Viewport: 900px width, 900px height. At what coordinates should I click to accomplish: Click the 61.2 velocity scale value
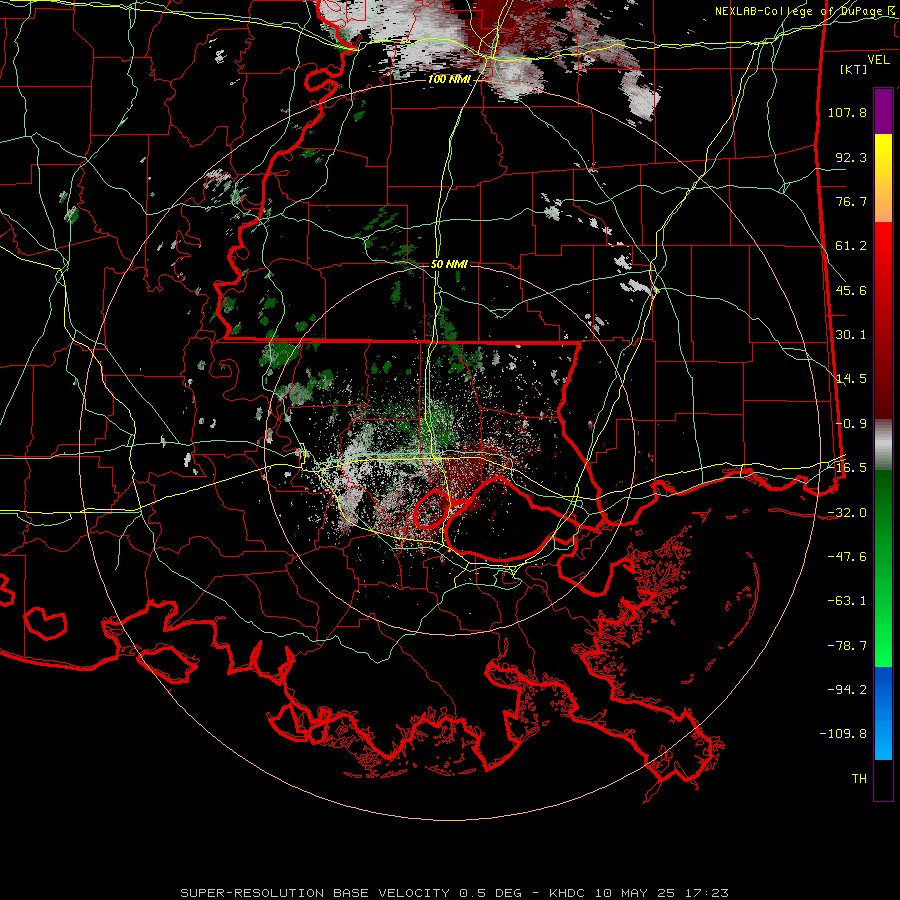[851, 246]
